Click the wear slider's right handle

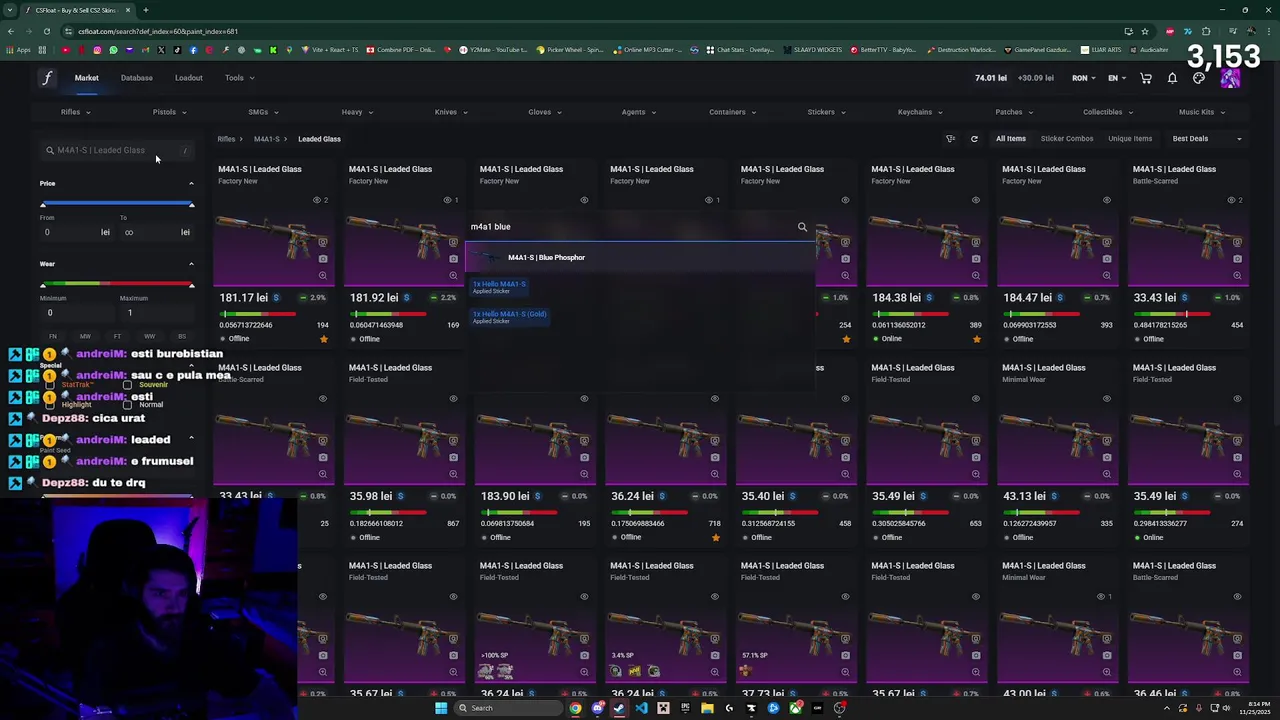click(x=191, y=285)
